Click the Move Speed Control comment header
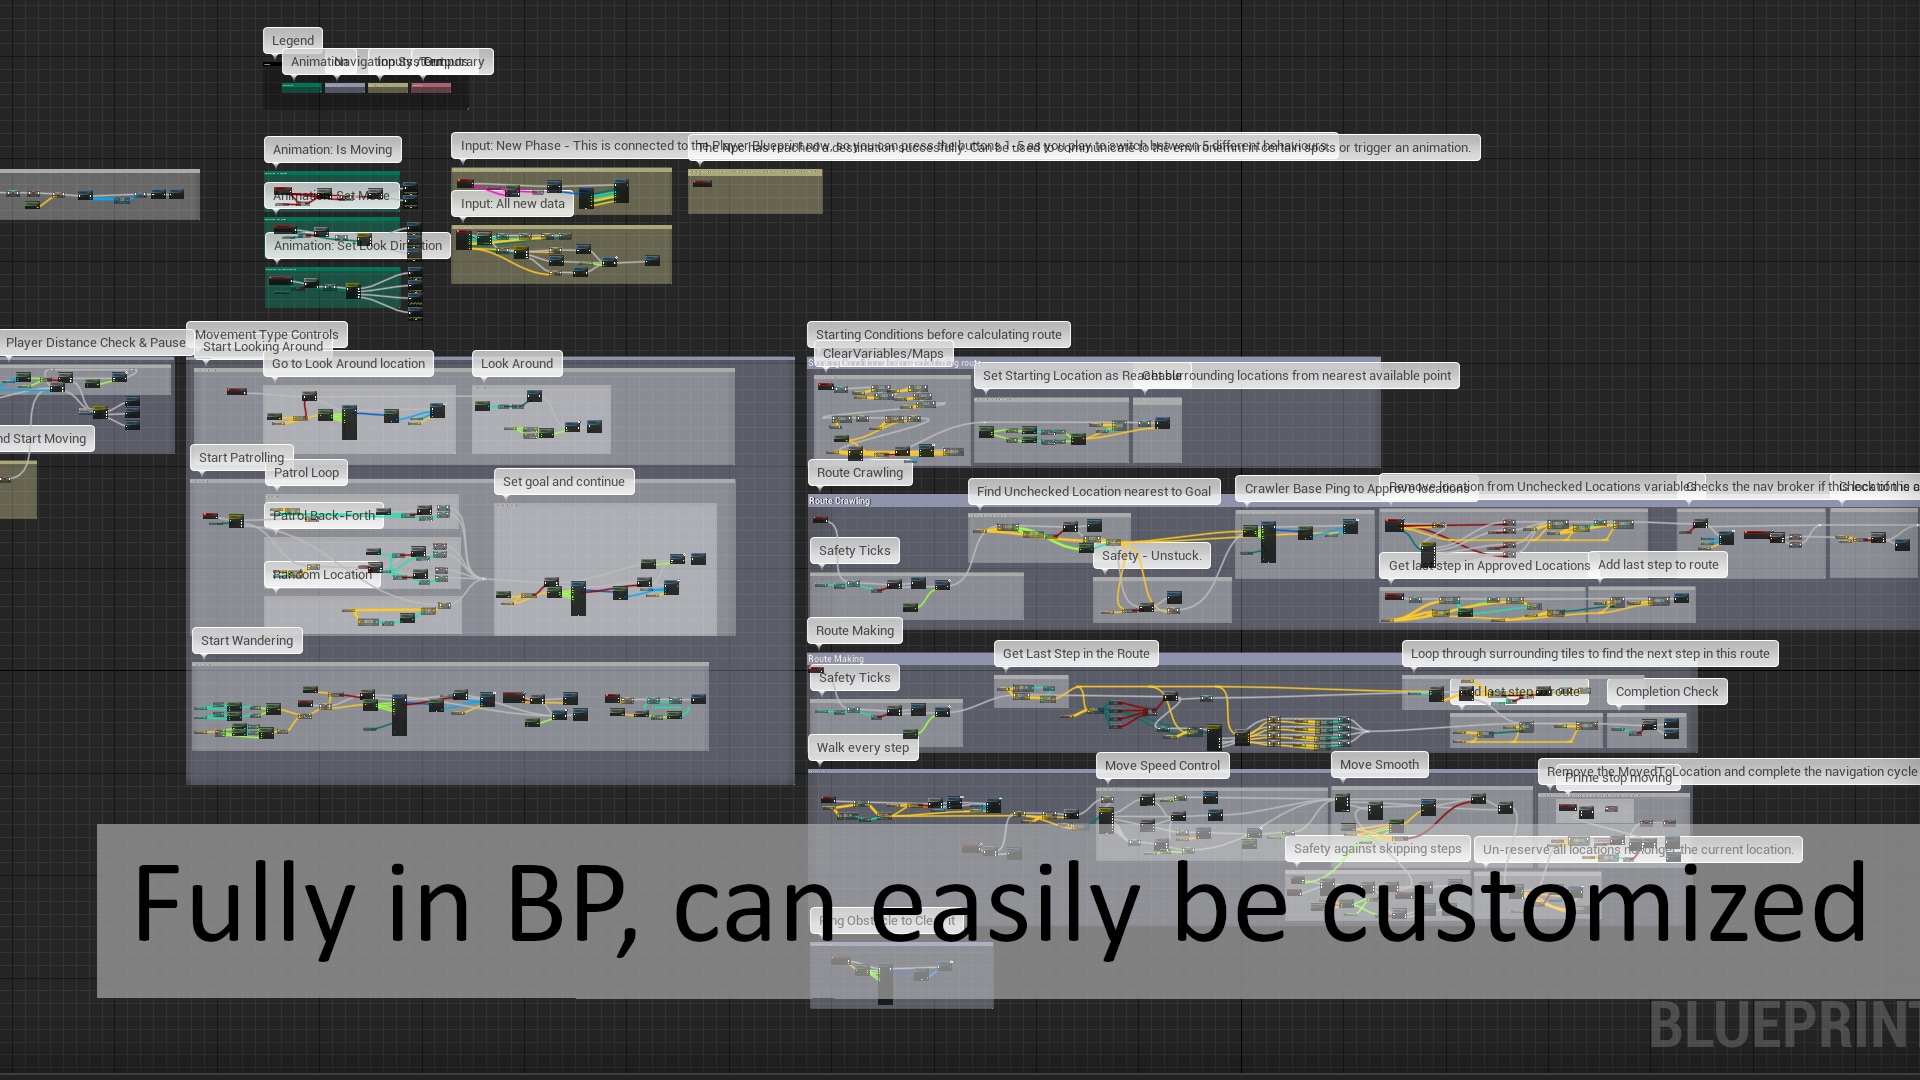The image size is (1920, 1080). (1162, 765)
